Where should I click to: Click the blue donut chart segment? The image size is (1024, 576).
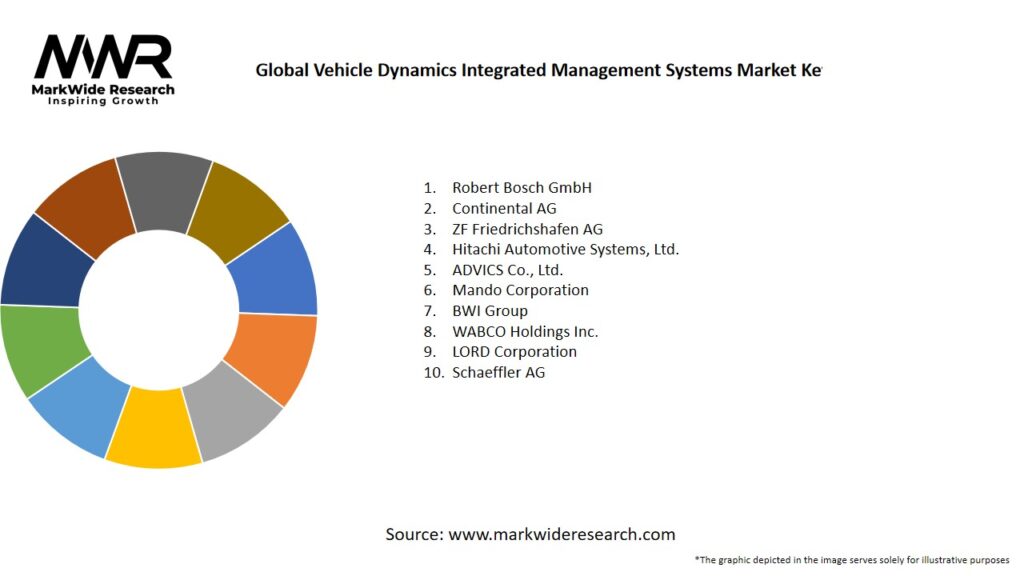[276, 273]
